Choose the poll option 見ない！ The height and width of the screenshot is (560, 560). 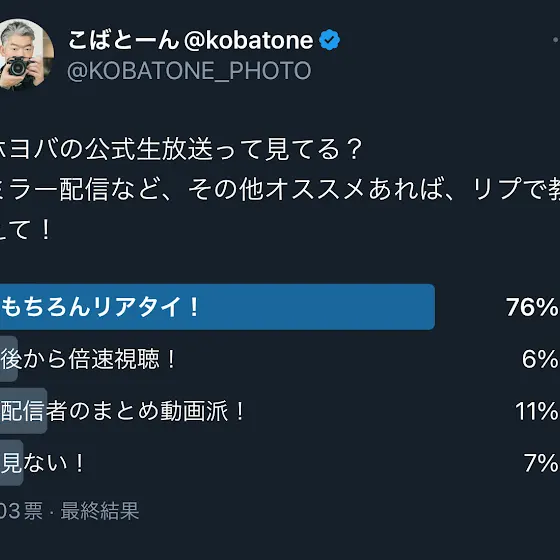42,462
